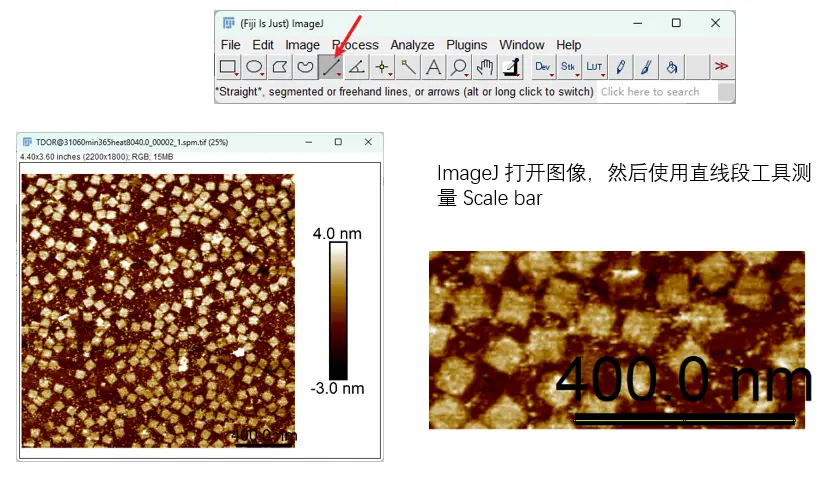This screenshot has width=817, height=477.
Task: Select the Pencil tool
Action: pyautogui.click(x=620, y=67)
